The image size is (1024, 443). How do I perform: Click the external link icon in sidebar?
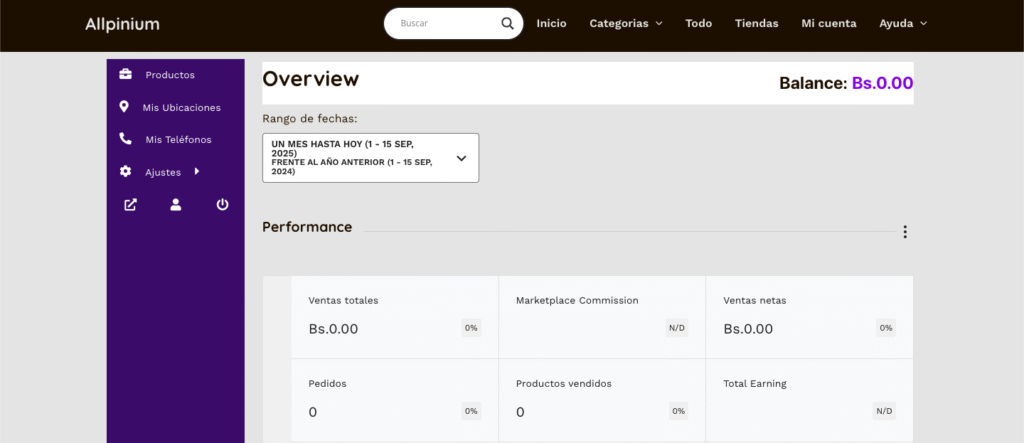[x=130, y=205]
